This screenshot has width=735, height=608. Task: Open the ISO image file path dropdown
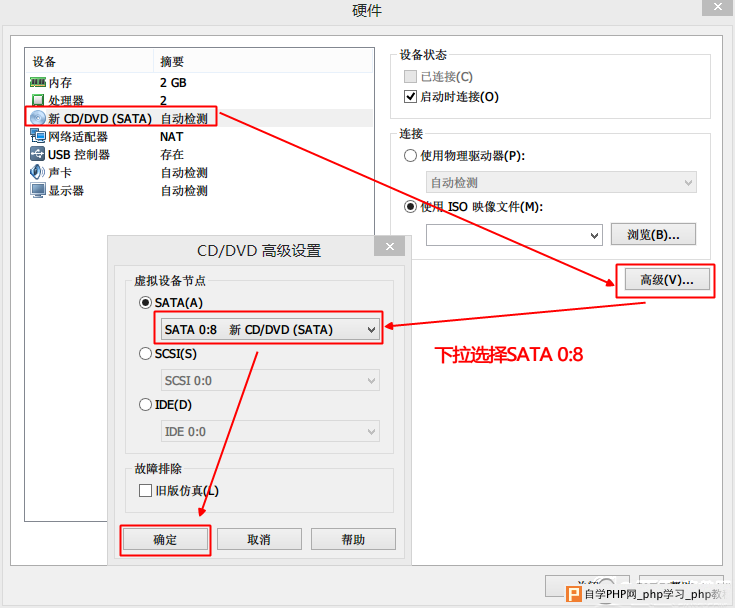pyautogui.click(x=594, y=235)
